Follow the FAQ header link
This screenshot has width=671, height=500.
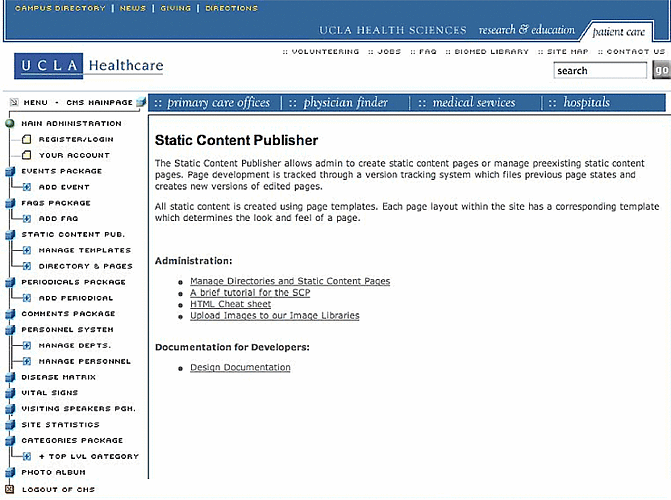428,52
